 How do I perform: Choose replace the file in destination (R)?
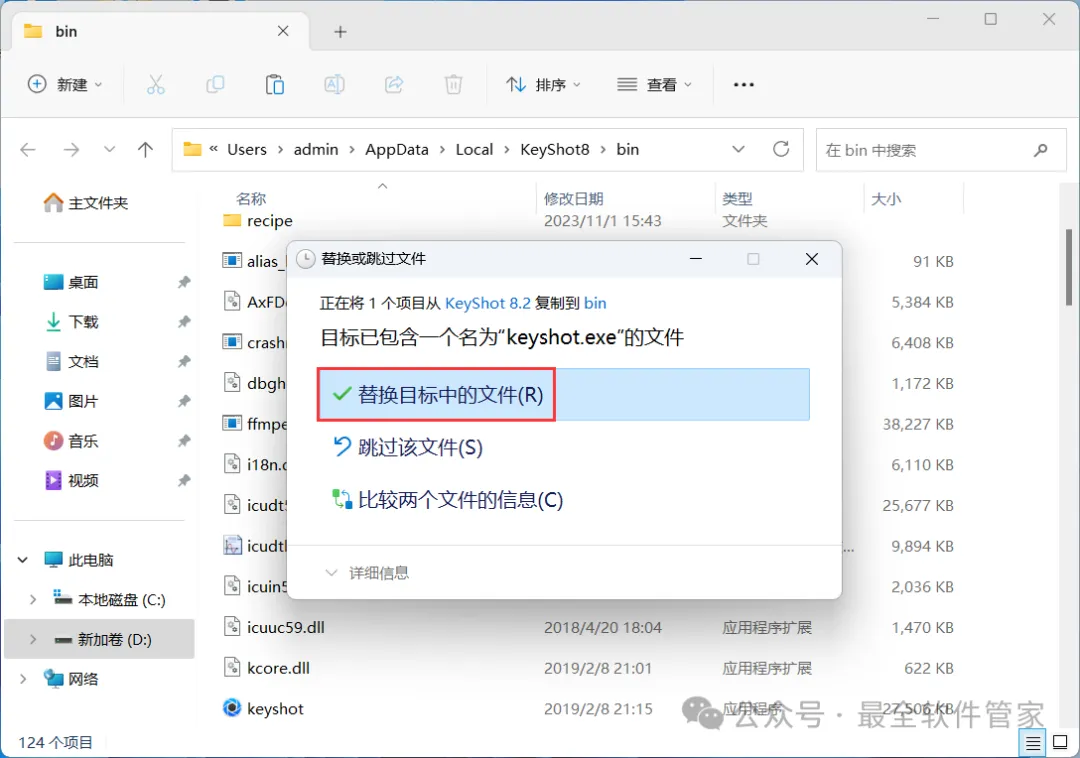pyautogui.click(x=563, y=394)
